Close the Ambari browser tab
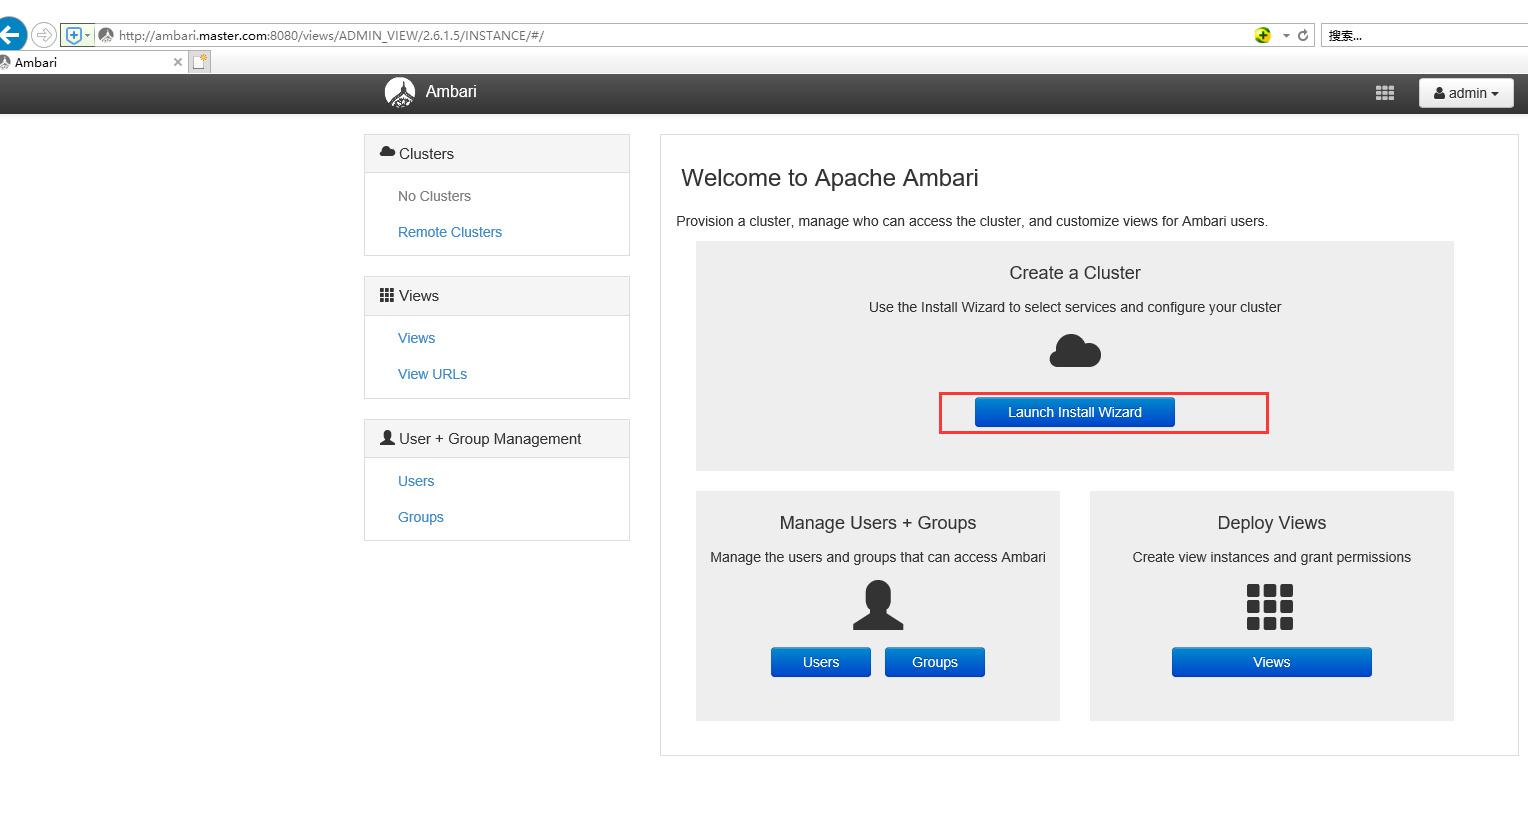Image resolution: width=1528 pixels, height=820 pixels. pyautogui.click(x=178, y=62)
